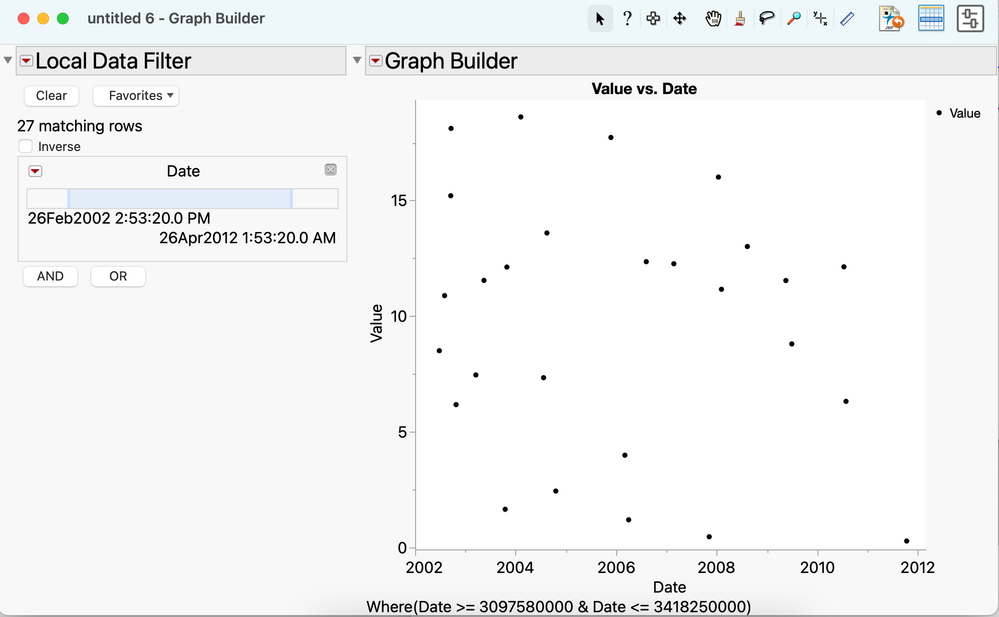
Task: Select the Lasso tool
Action: tap(766, 18)
